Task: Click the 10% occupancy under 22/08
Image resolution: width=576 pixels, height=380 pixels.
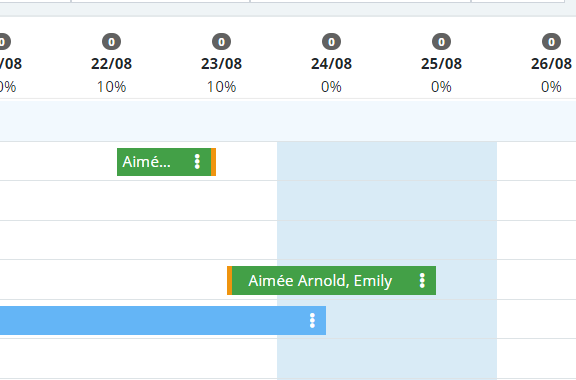Action: [111, 87]
